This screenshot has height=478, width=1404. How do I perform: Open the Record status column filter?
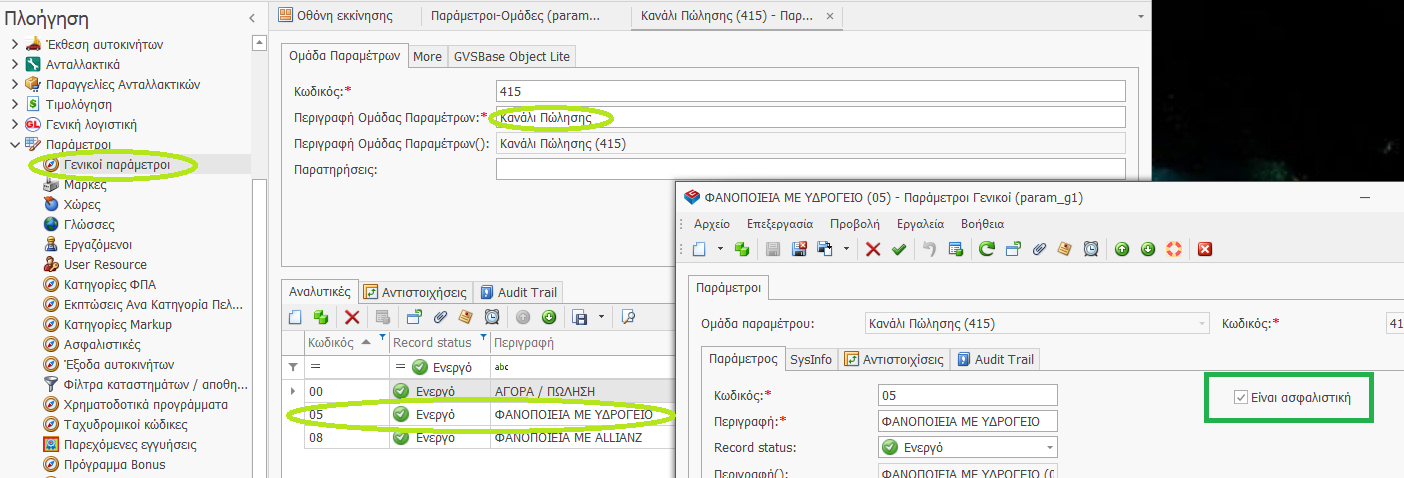[x=484, y=337]
